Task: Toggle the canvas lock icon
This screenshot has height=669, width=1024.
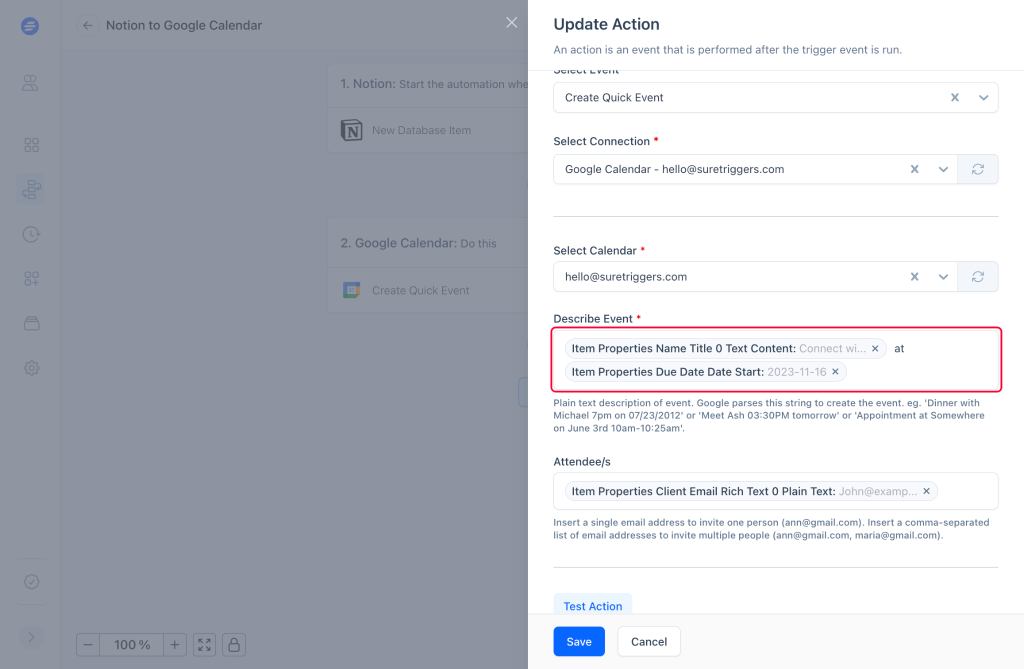Action: coord(233,645)
